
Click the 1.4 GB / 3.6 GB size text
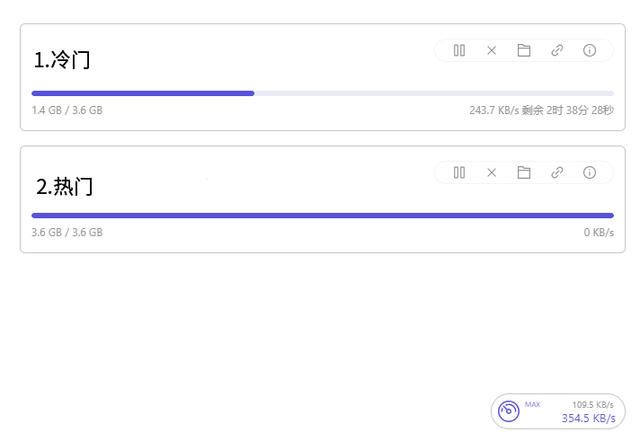pos(67,110)
